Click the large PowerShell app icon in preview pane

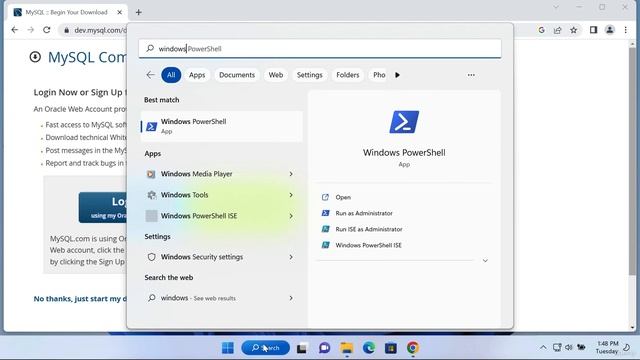404,122
